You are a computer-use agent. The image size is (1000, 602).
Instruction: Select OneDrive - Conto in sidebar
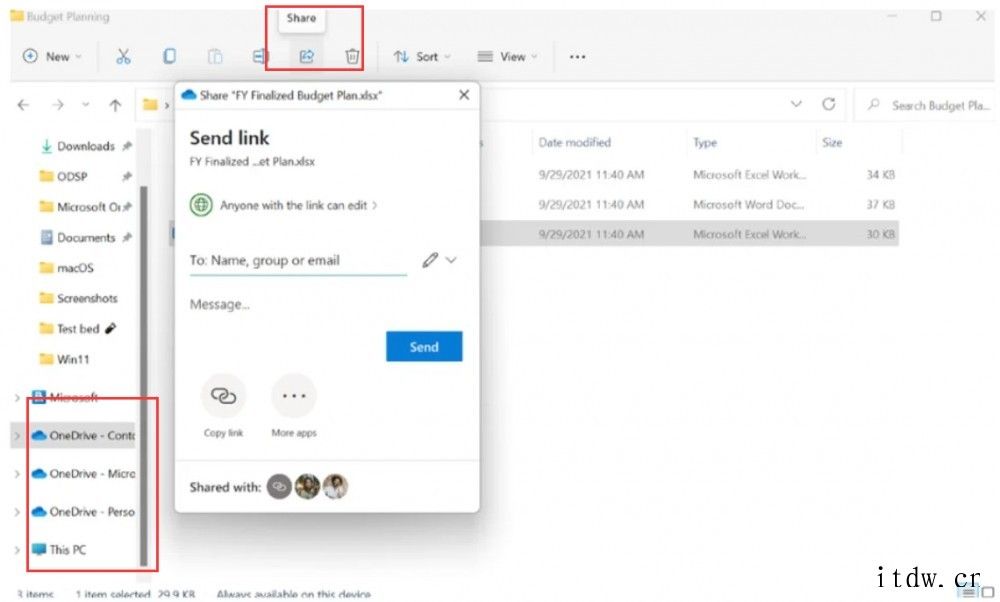coord(83,436)
